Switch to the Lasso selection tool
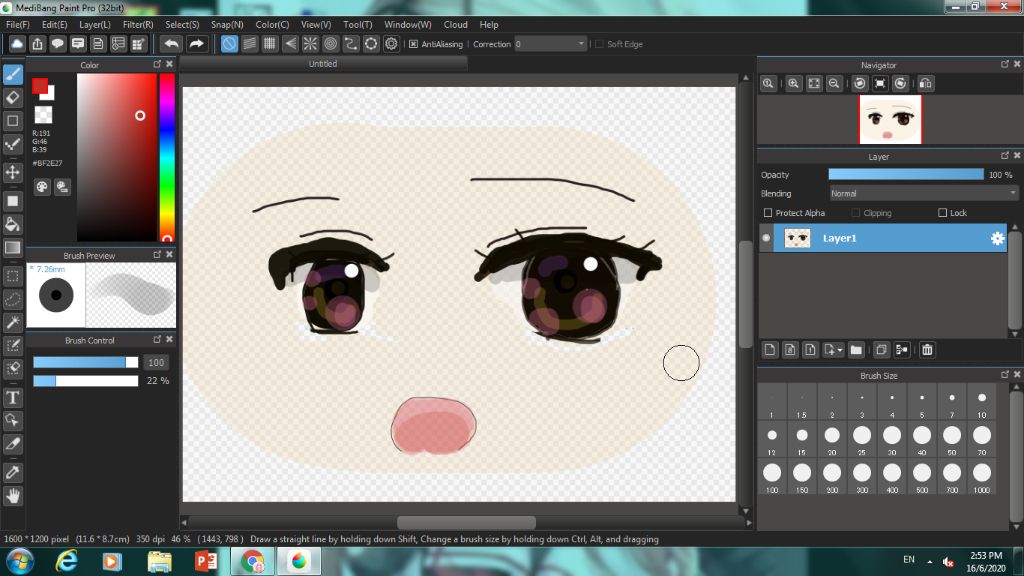 [x=12, y=299]
